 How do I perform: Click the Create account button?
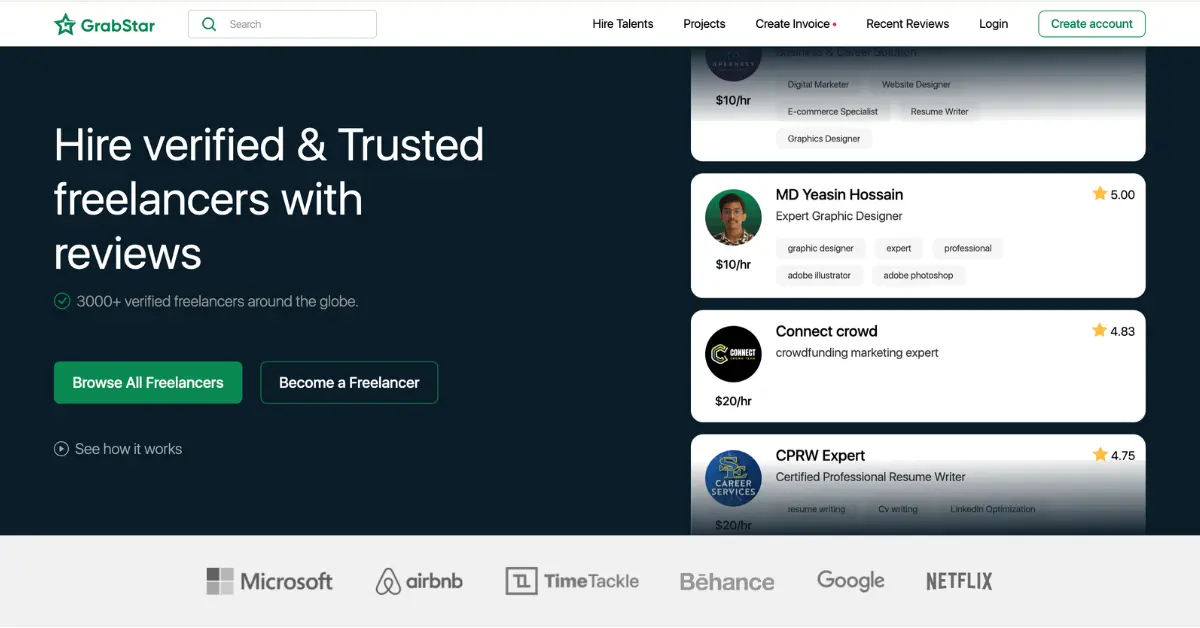pos(1091,23)
